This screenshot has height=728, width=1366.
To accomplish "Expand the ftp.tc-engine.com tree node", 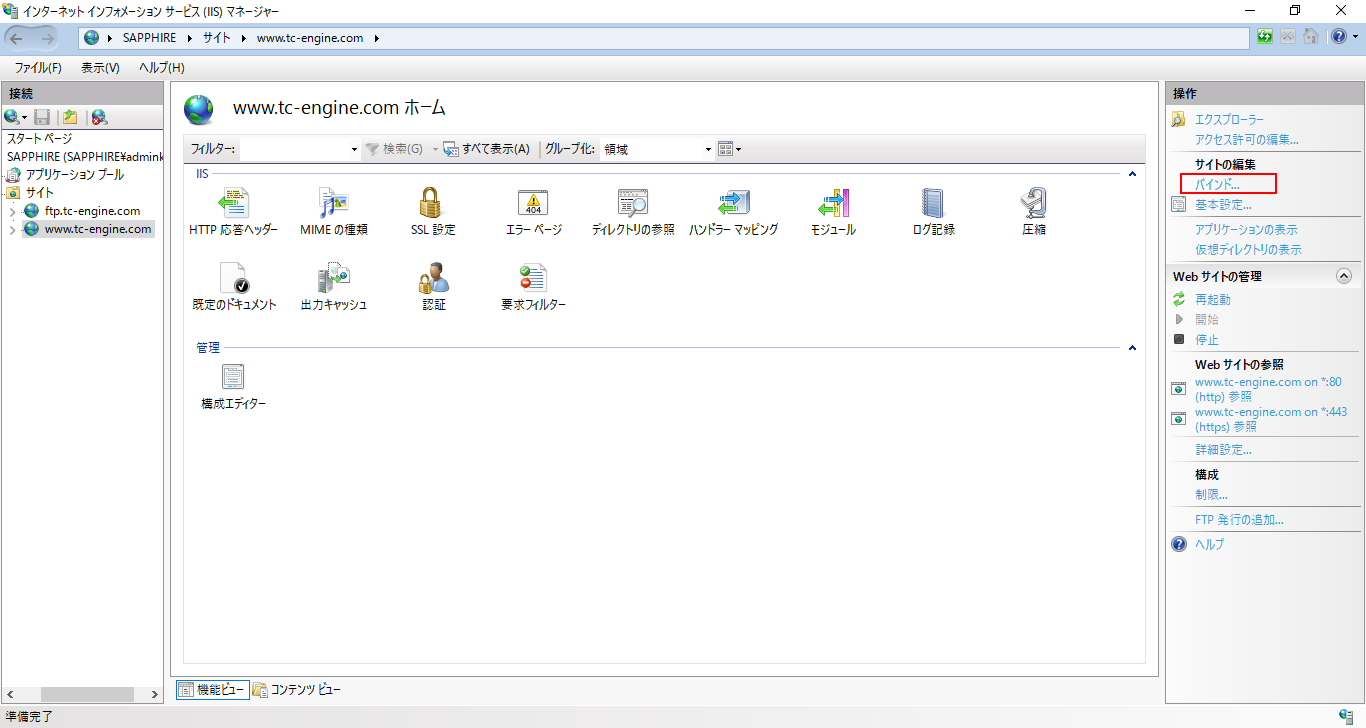I will (x=12, y=211).
